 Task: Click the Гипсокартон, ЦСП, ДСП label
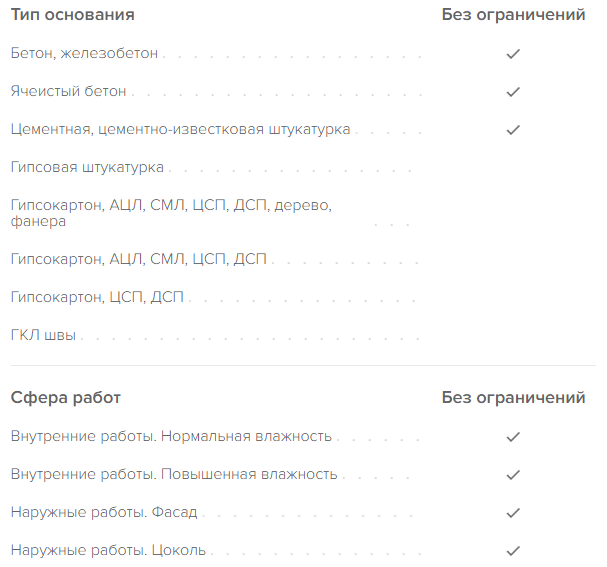(97, 297)
